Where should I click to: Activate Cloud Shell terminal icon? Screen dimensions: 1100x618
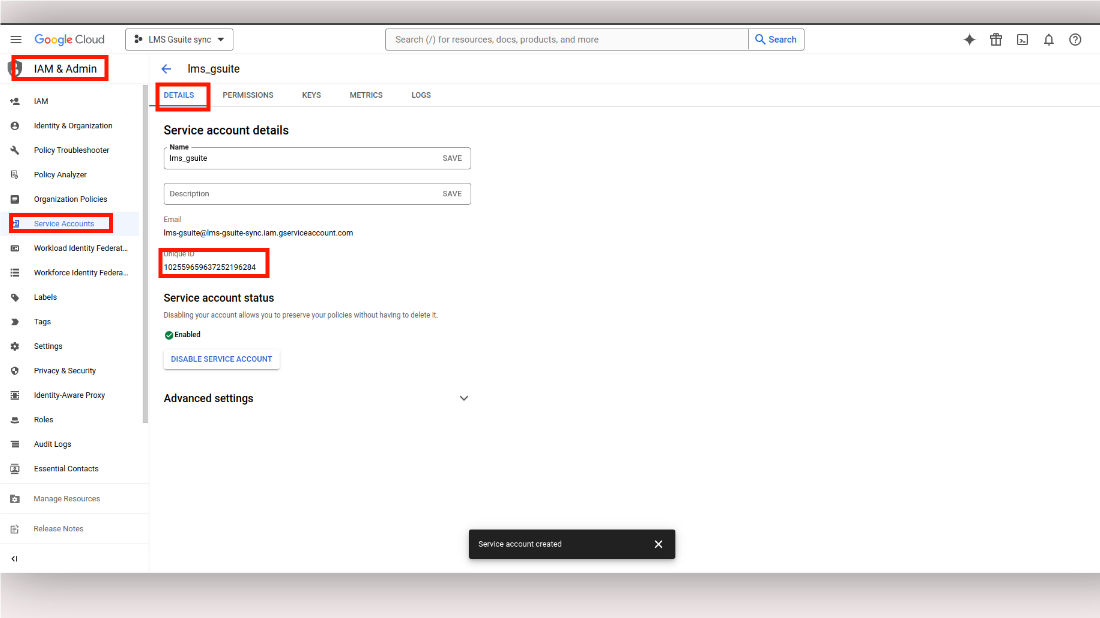(x=1022, y=39)
